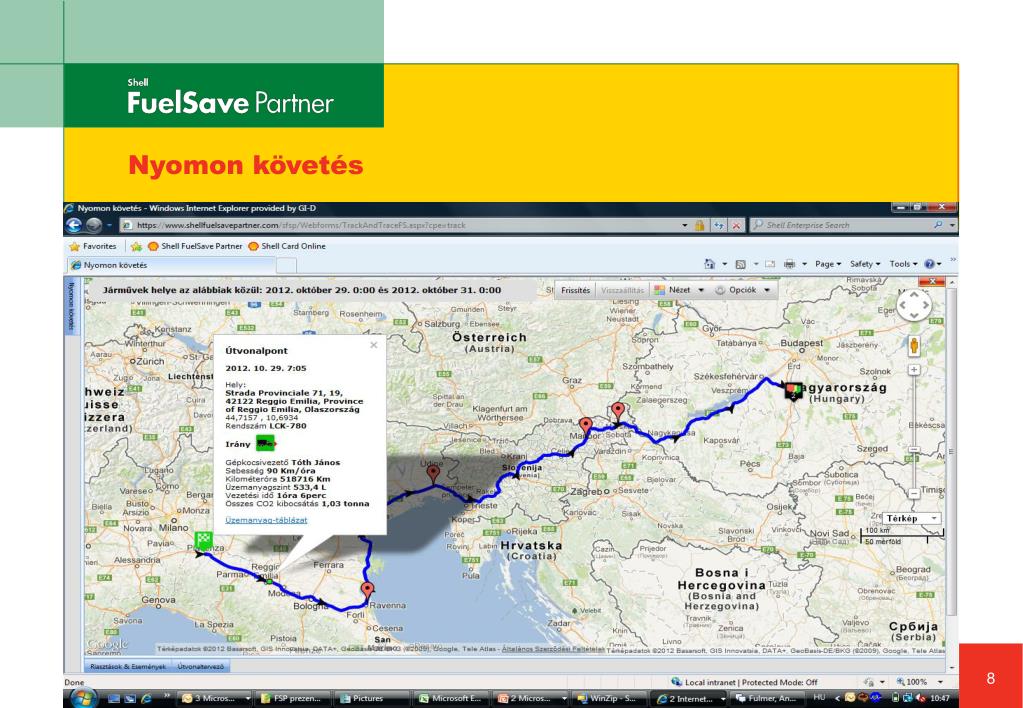This screenshot has height=708, width=1023.
Task: Zoom in using the map plus button
Action: tap(914, 370)
